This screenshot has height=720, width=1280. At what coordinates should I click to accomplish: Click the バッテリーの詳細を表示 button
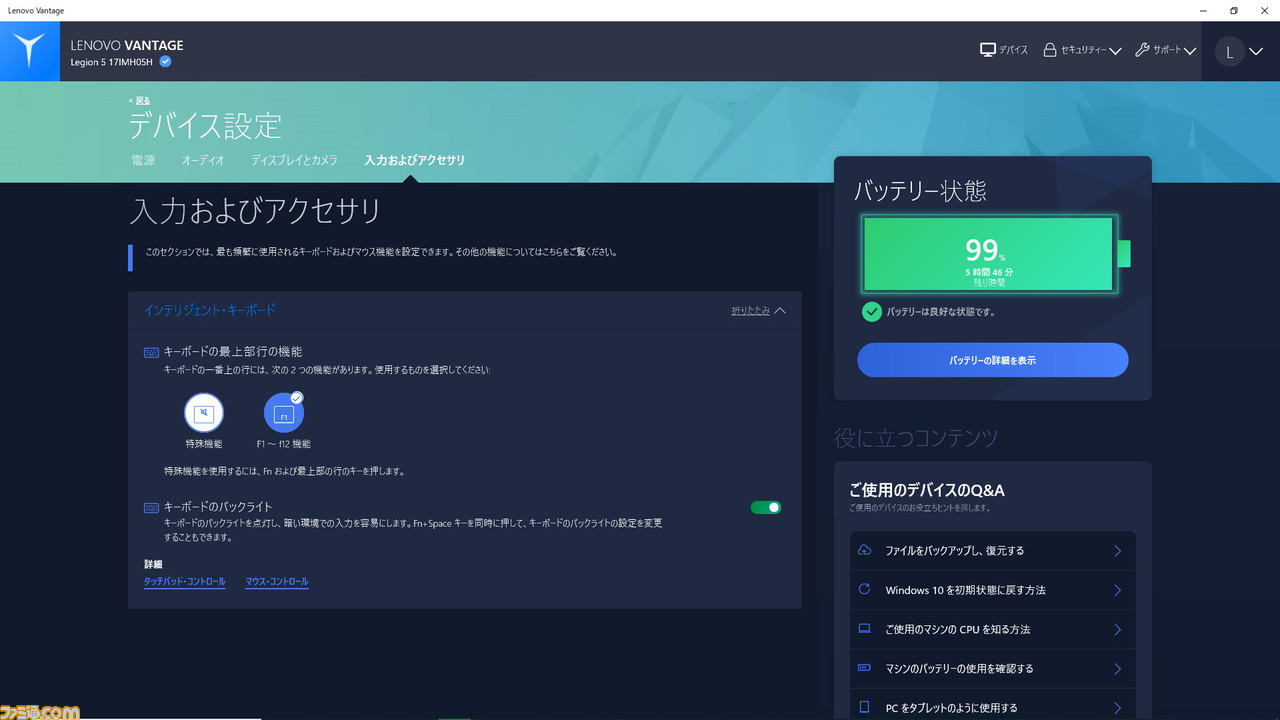992,360
